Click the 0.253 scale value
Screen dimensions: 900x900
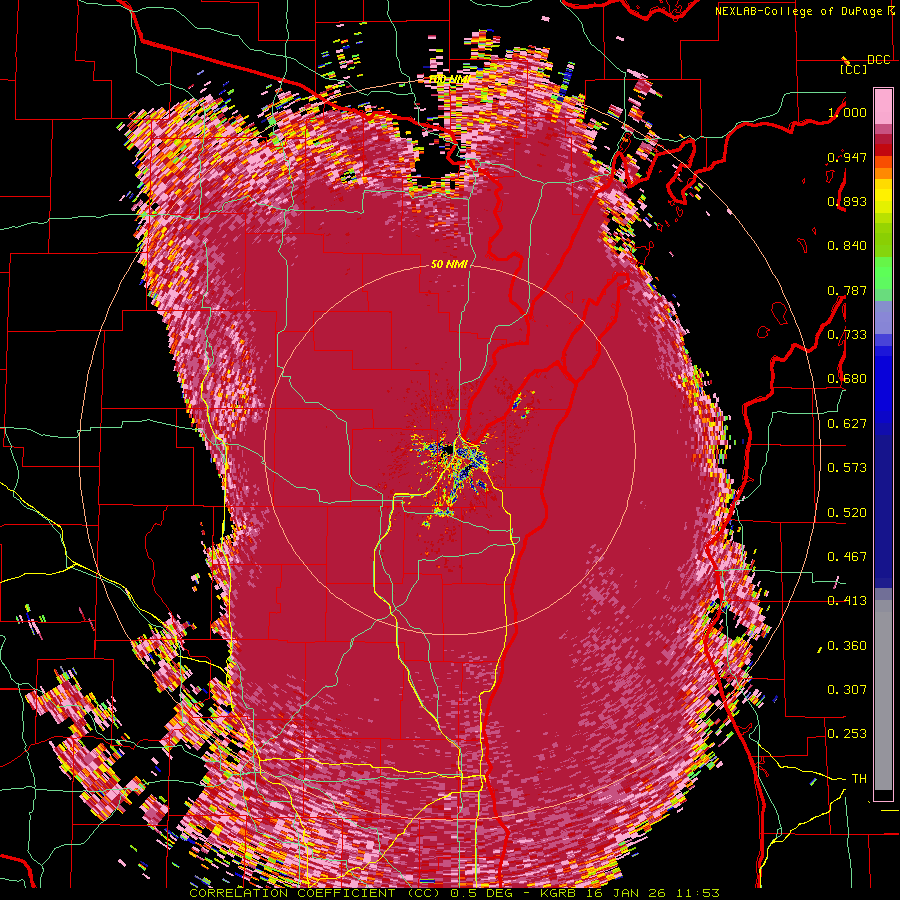pyautogui.click(x=847, y=734)
